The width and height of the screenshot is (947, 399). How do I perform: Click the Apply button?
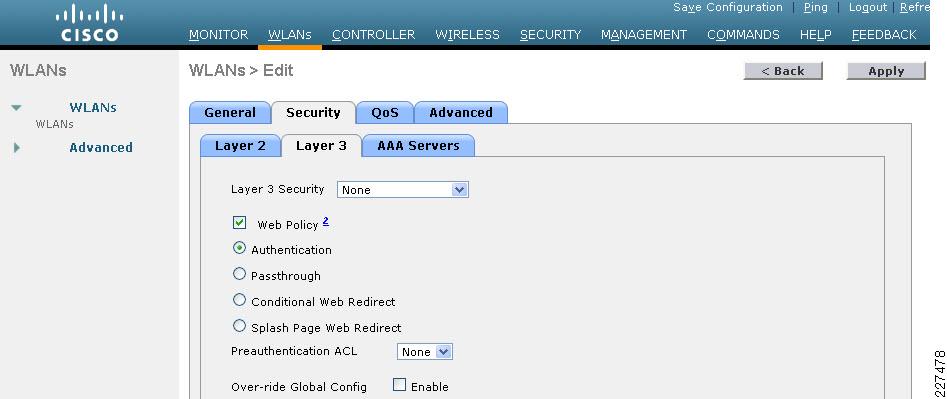coord(886,71)
